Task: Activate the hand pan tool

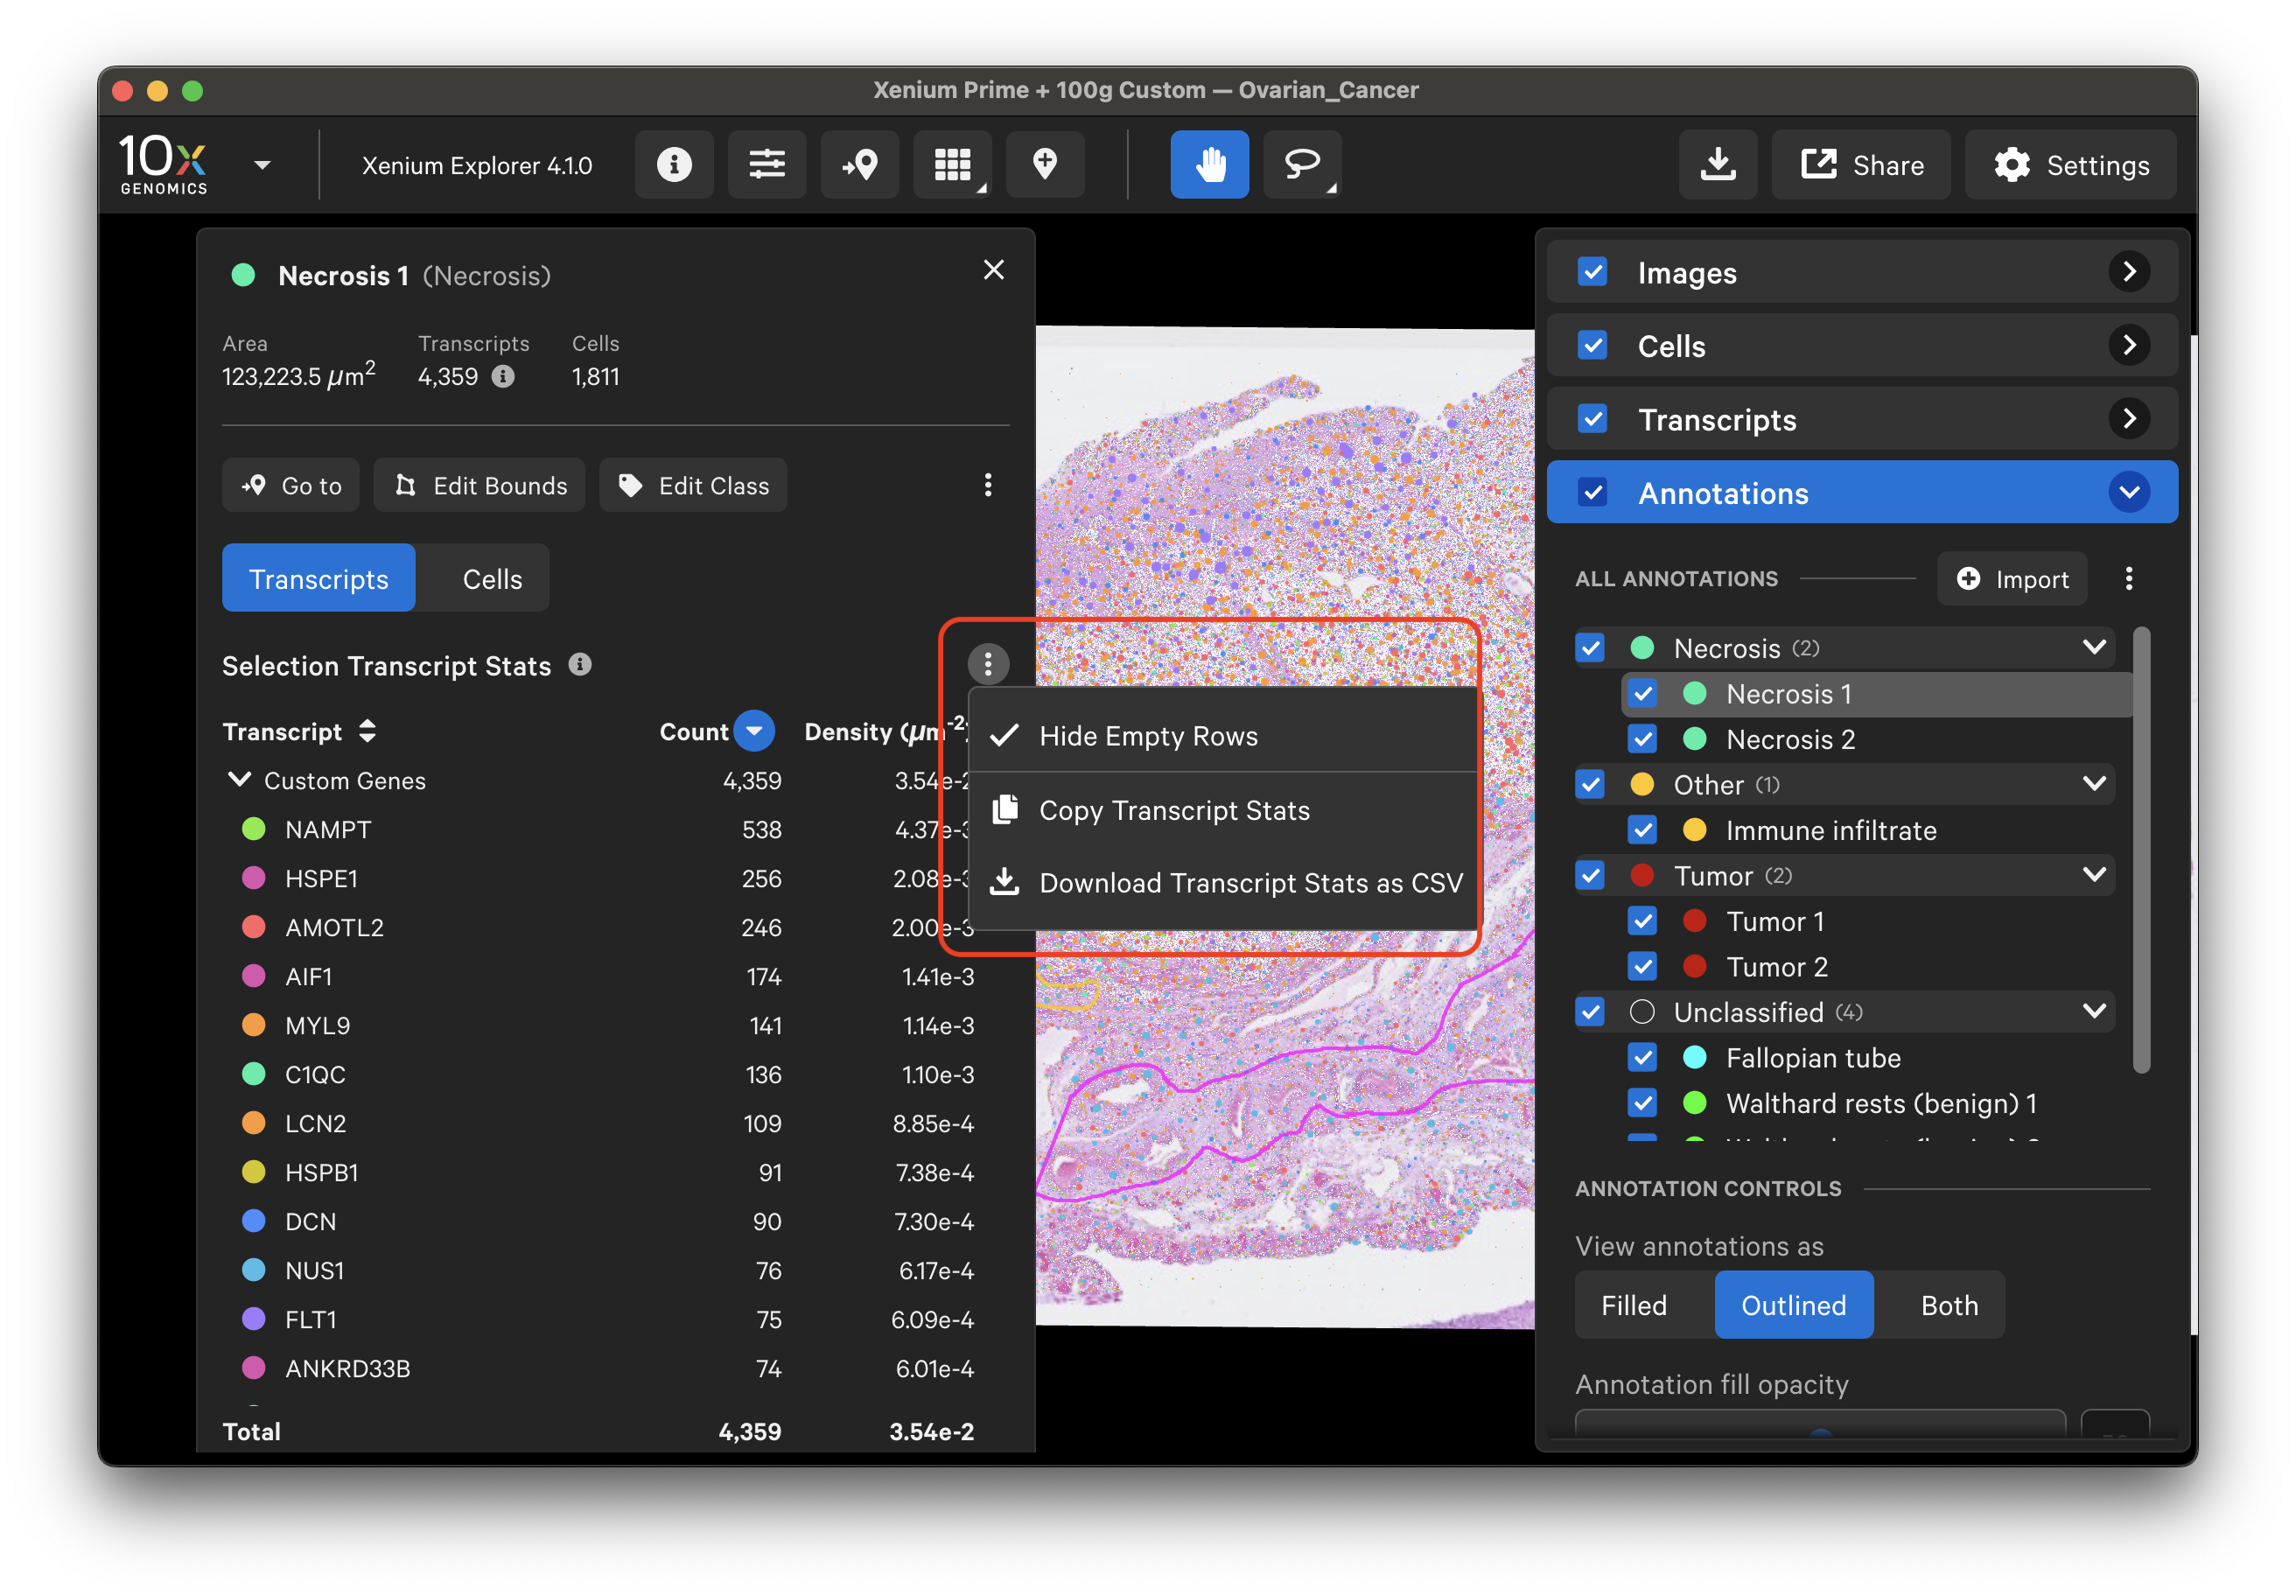Action: point(1209,165)
